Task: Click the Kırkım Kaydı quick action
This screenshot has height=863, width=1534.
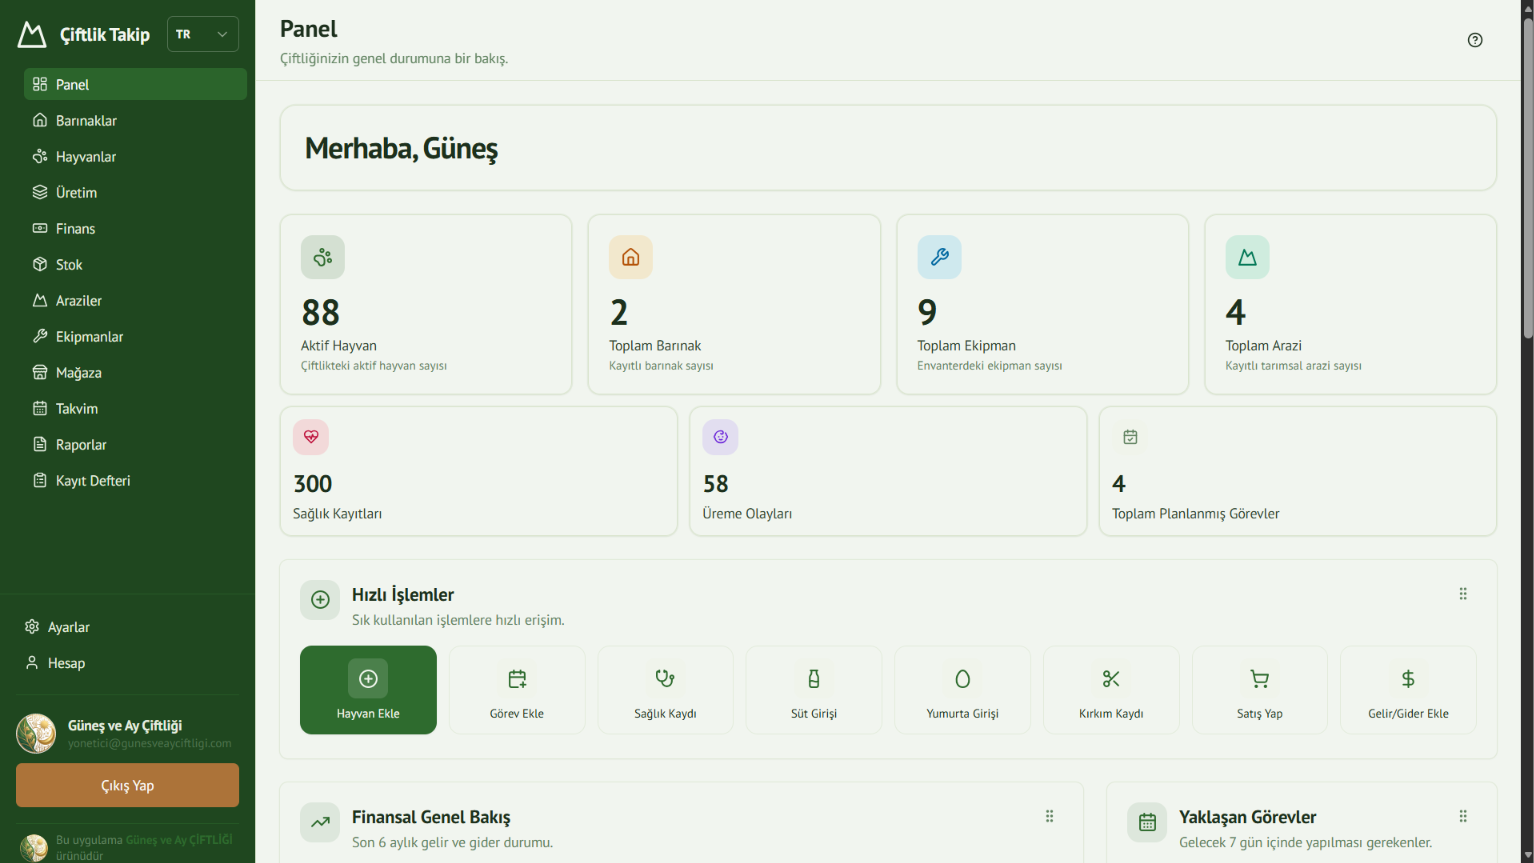Action: 1111,690
